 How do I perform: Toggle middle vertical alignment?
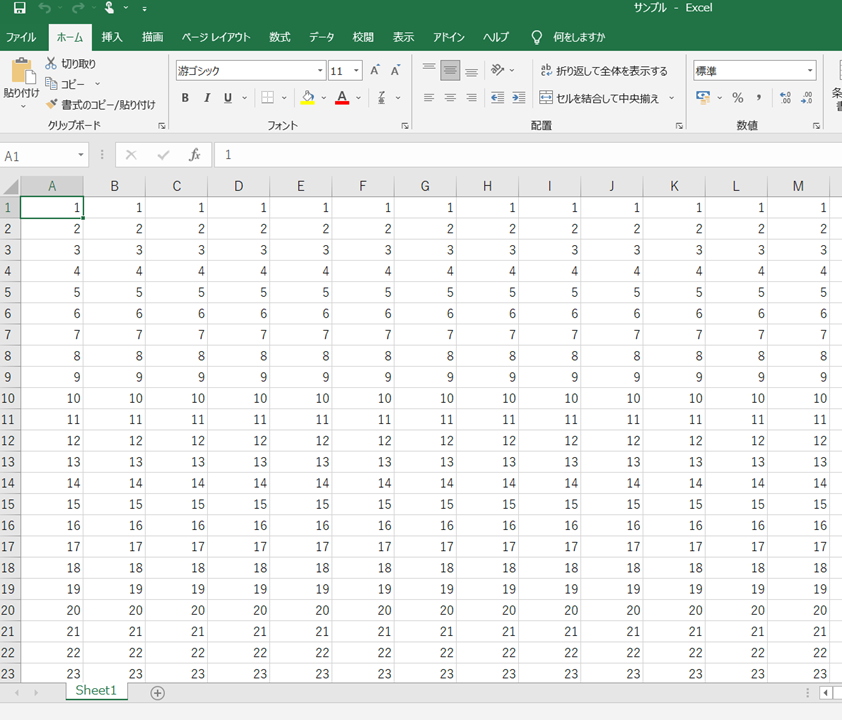point(450,70)
